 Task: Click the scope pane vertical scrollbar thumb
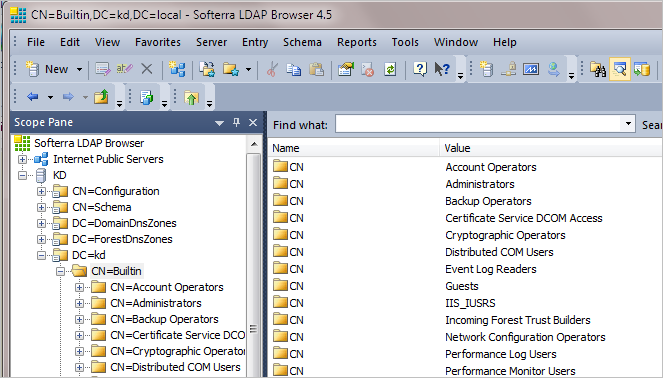254,264
